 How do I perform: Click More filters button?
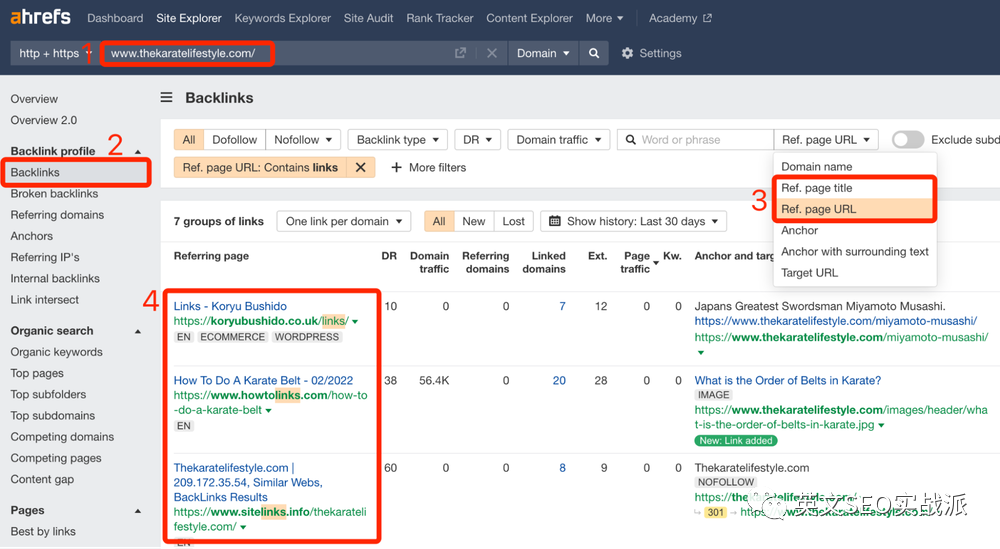click(428, 167)
